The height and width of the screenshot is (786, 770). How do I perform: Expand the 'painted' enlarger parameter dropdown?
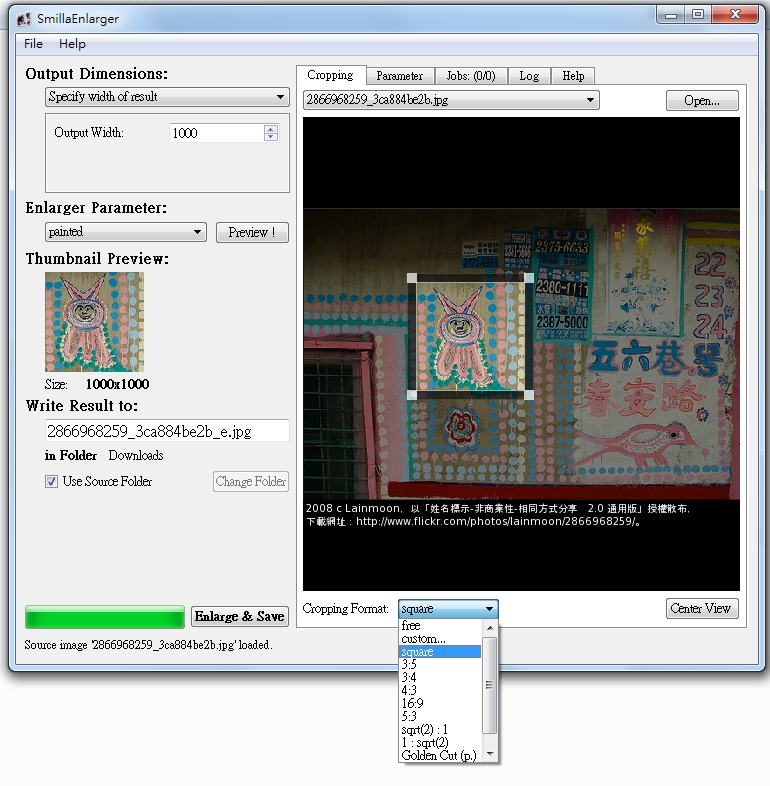pos(126,232)
